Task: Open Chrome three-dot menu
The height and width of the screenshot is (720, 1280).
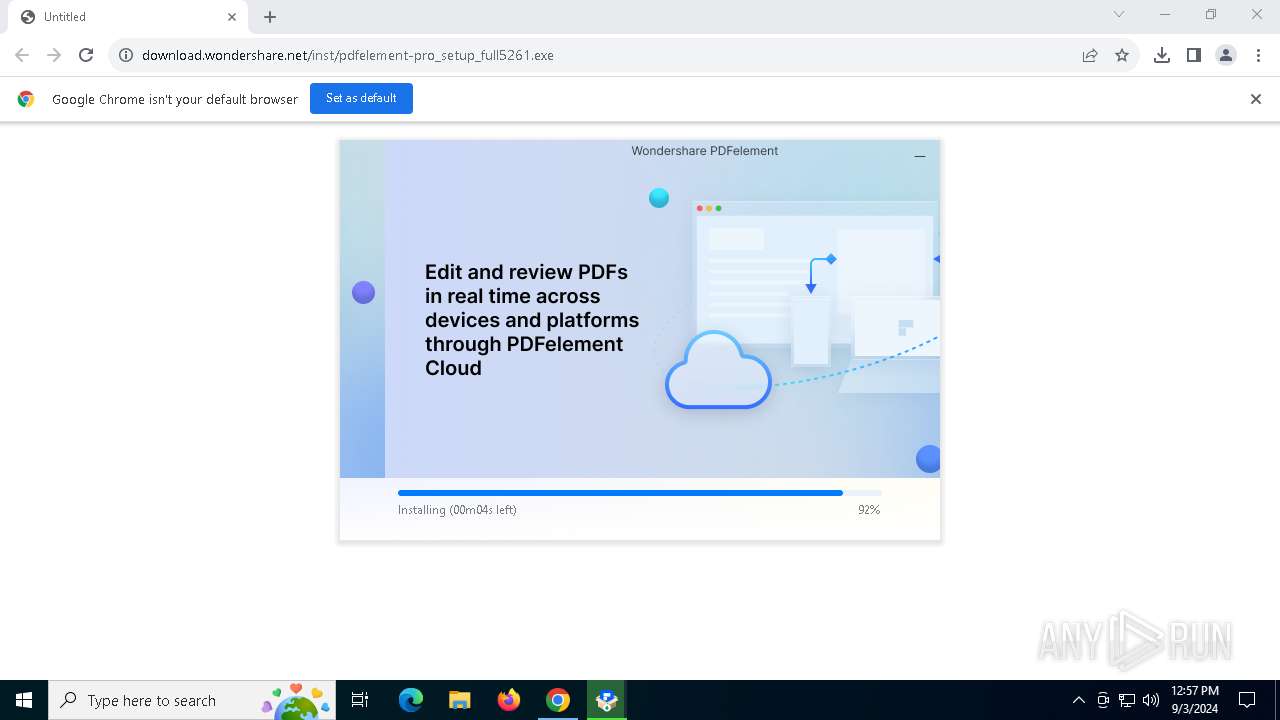Action: pos(1258,55)
